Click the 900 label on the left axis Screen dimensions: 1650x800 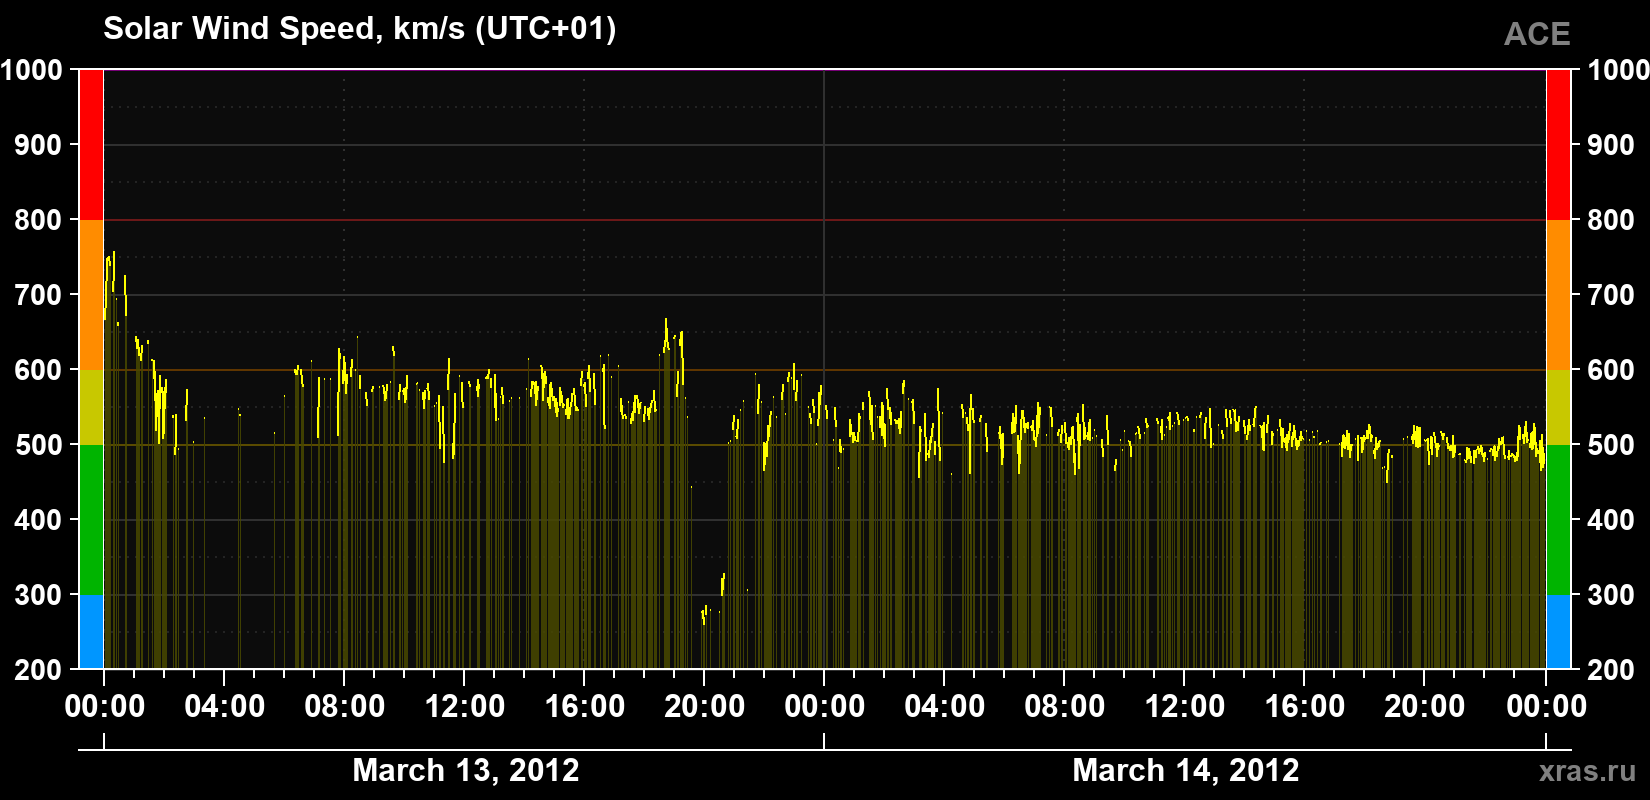point(38,145)
